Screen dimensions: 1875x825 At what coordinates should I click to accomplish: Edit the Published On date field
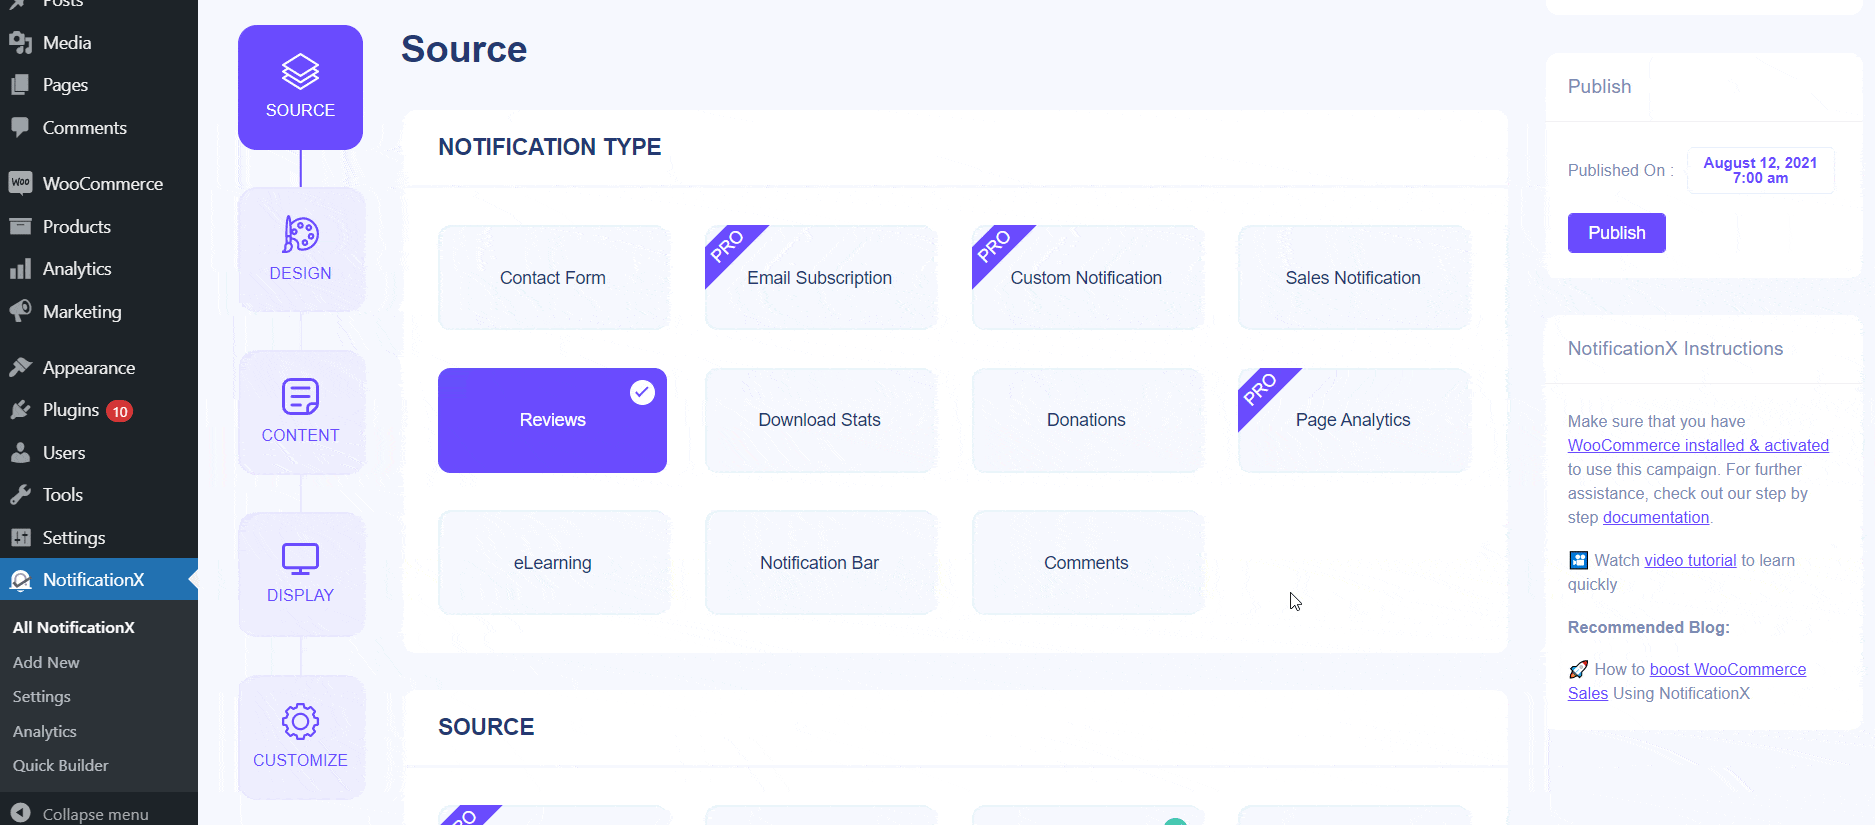click(1760, 170)
